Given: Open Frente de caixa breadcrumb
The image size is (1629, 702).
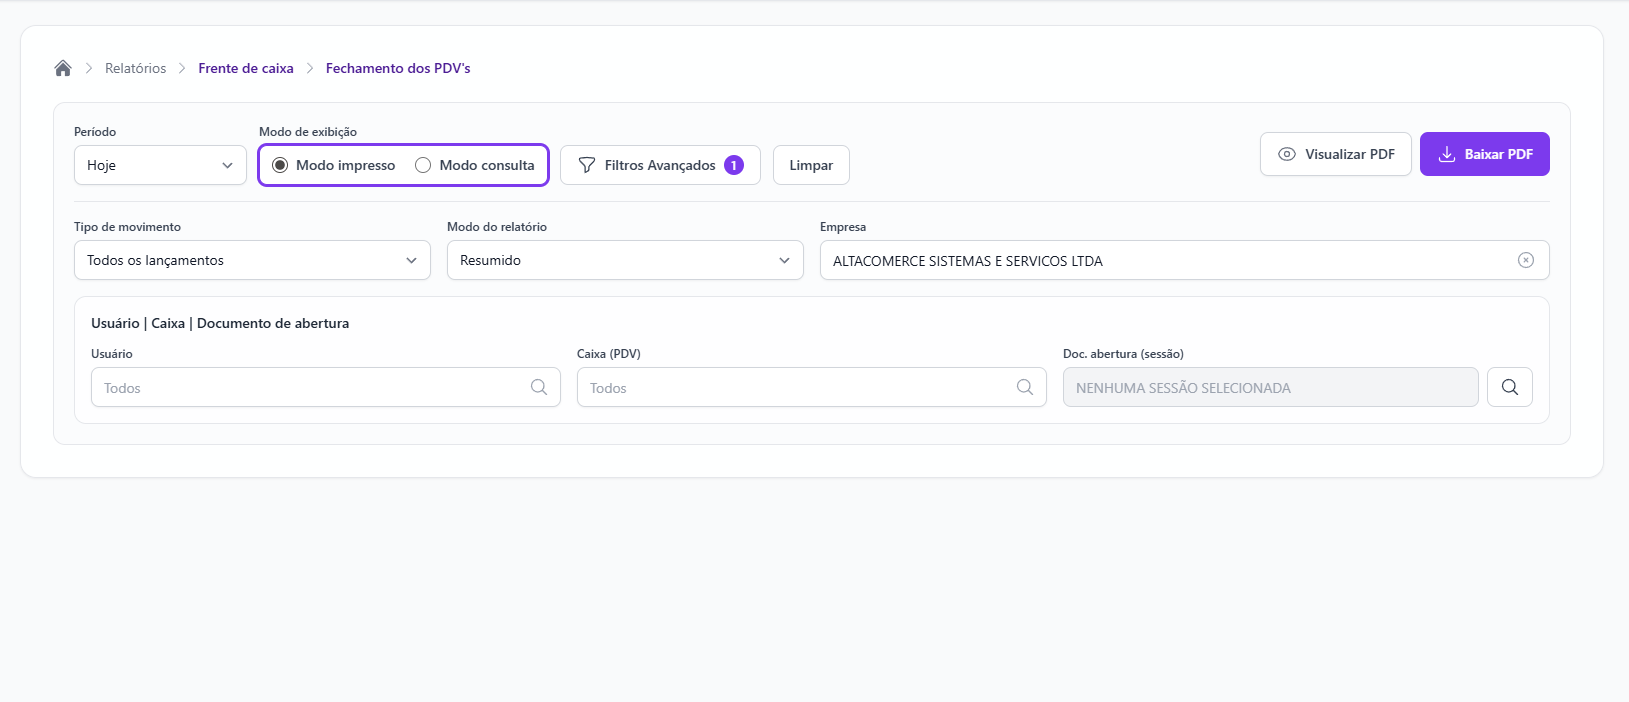Looking at the screenshot, I should [246, 68].
